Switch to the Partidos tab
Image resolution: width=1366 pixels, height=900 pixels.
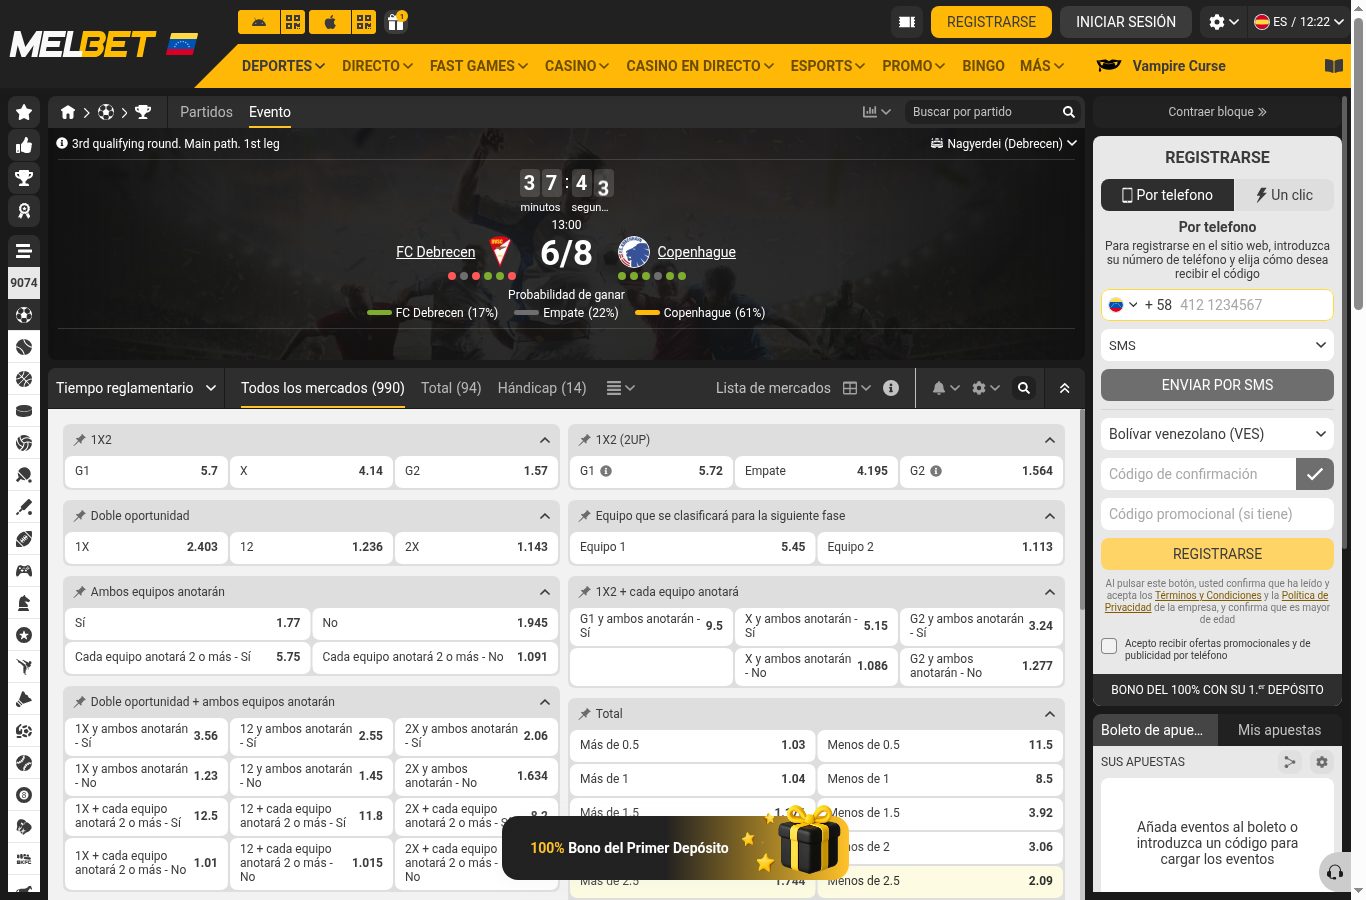[206, 112]
